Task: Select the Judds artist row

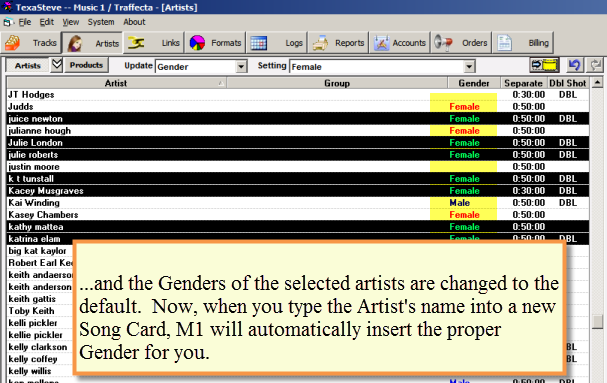Action: tap(298, 106)
